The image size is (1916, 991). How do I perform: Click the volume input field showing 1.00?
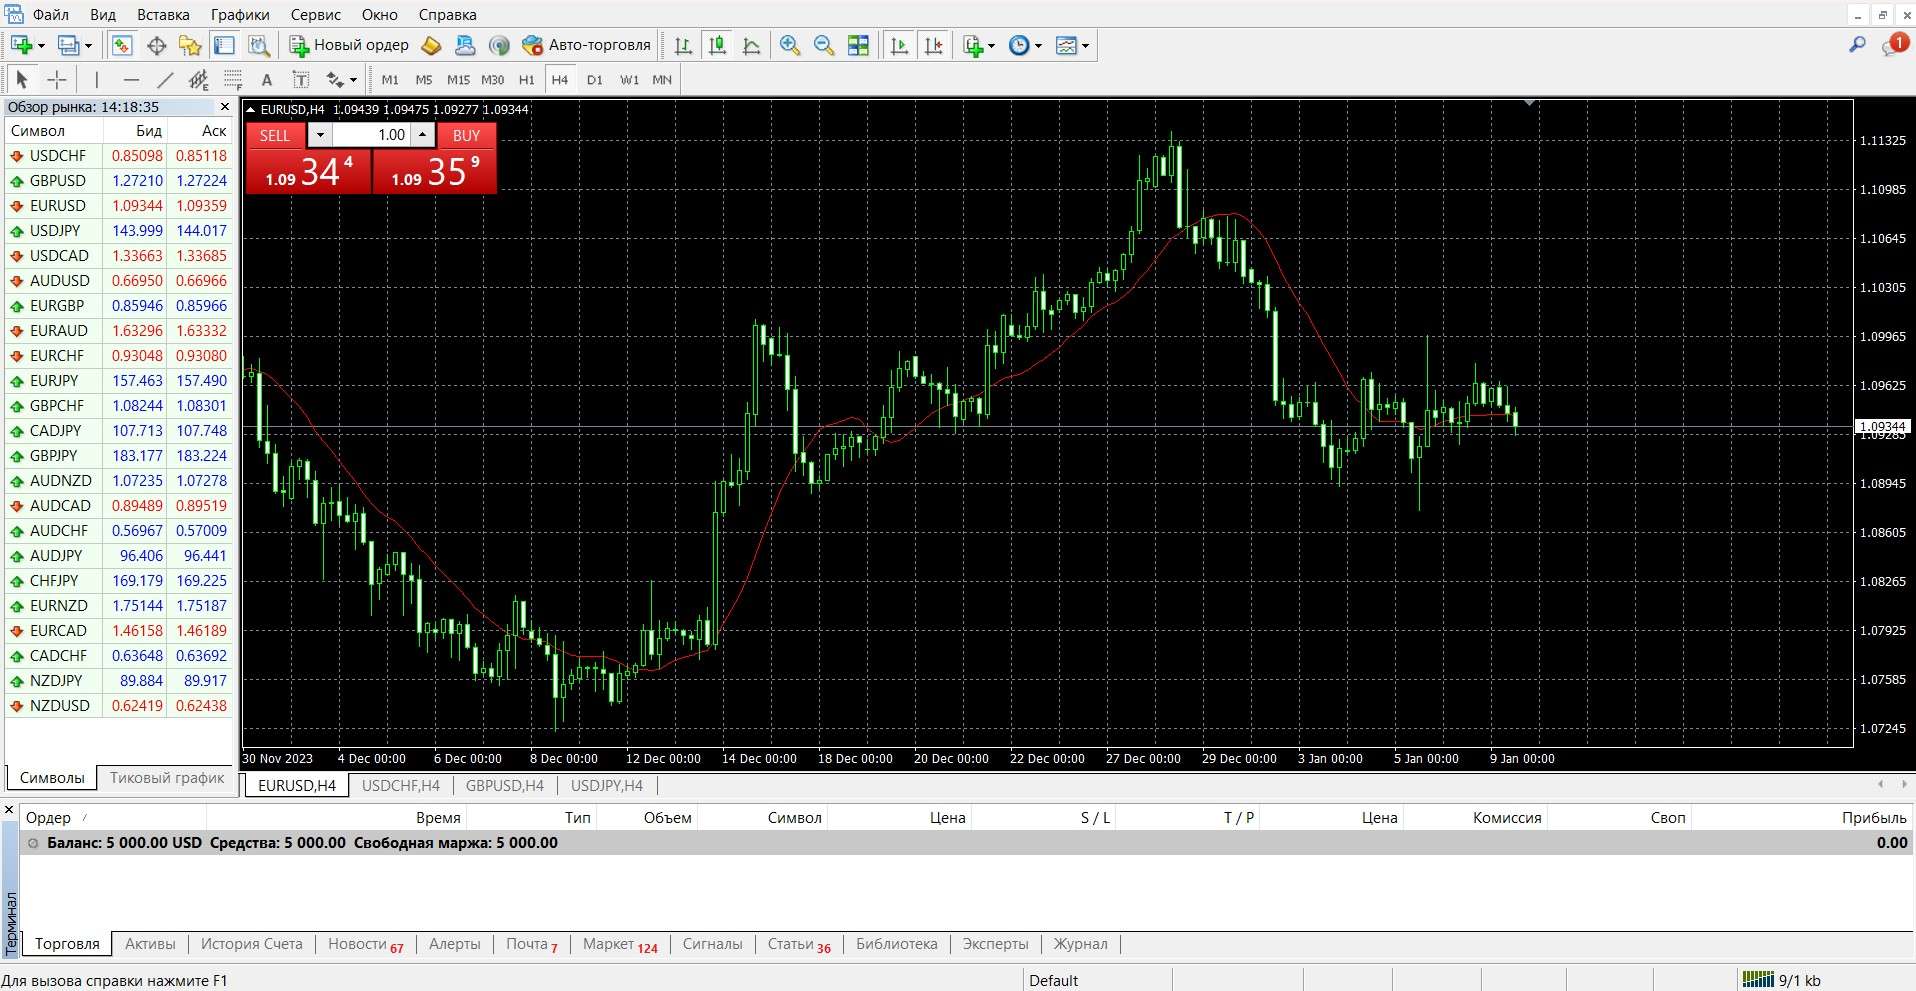371,135
